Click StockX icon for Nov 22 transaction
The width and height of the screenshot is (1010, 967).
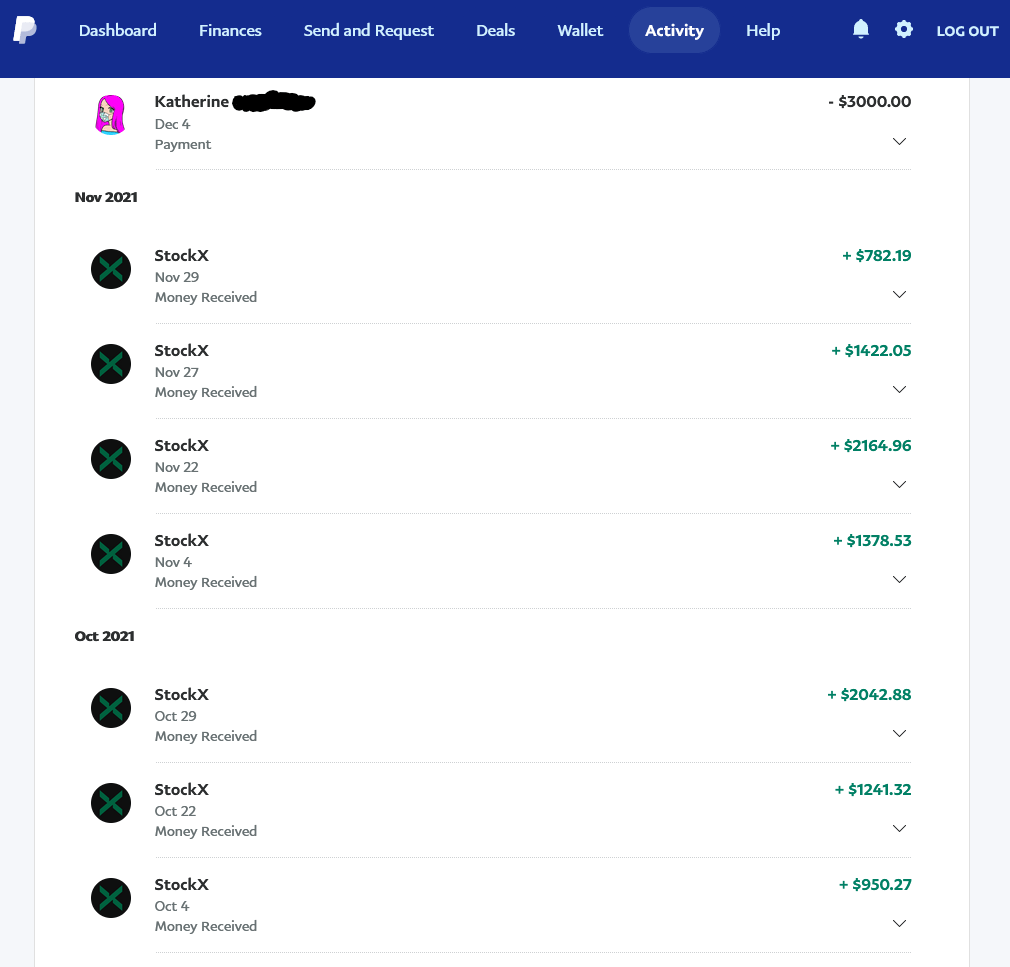pos(111,459)
